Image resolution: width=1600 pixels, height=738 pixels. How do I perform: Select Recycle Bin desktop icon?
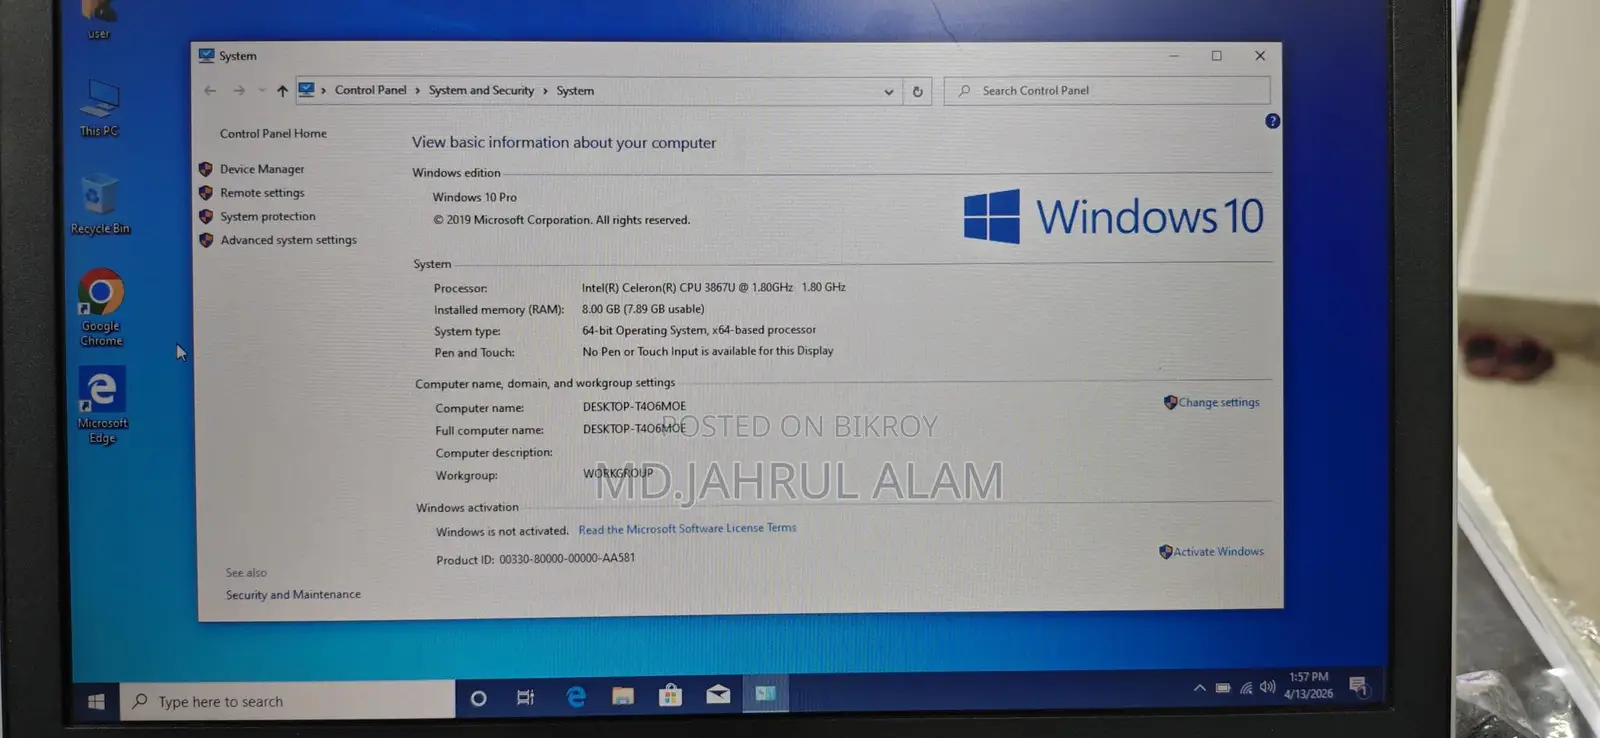99,205
